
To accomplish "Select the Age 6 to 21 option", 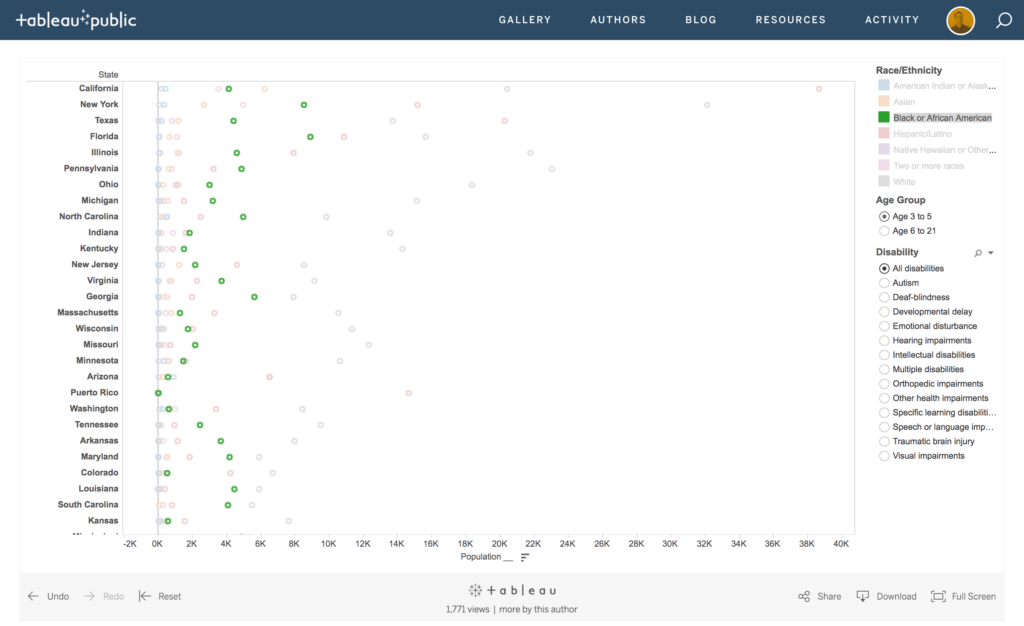I will [x=884, y=231].
